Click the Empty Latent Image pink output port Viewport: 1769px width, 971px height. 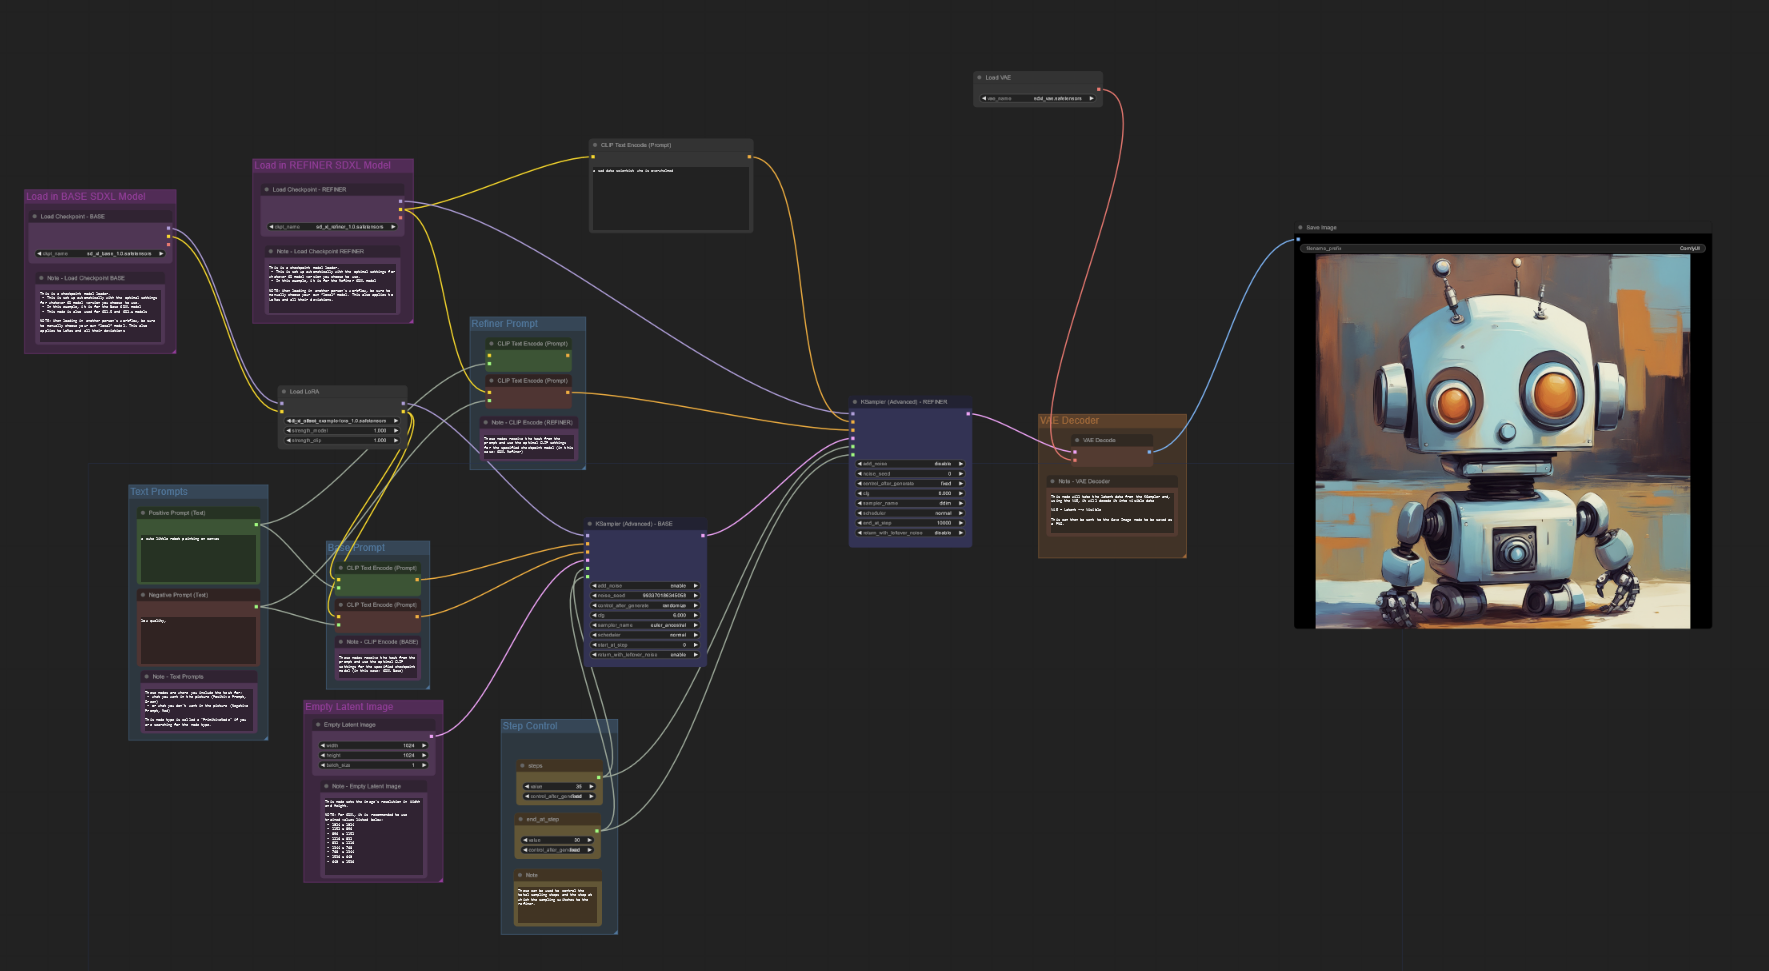(431, 736)
